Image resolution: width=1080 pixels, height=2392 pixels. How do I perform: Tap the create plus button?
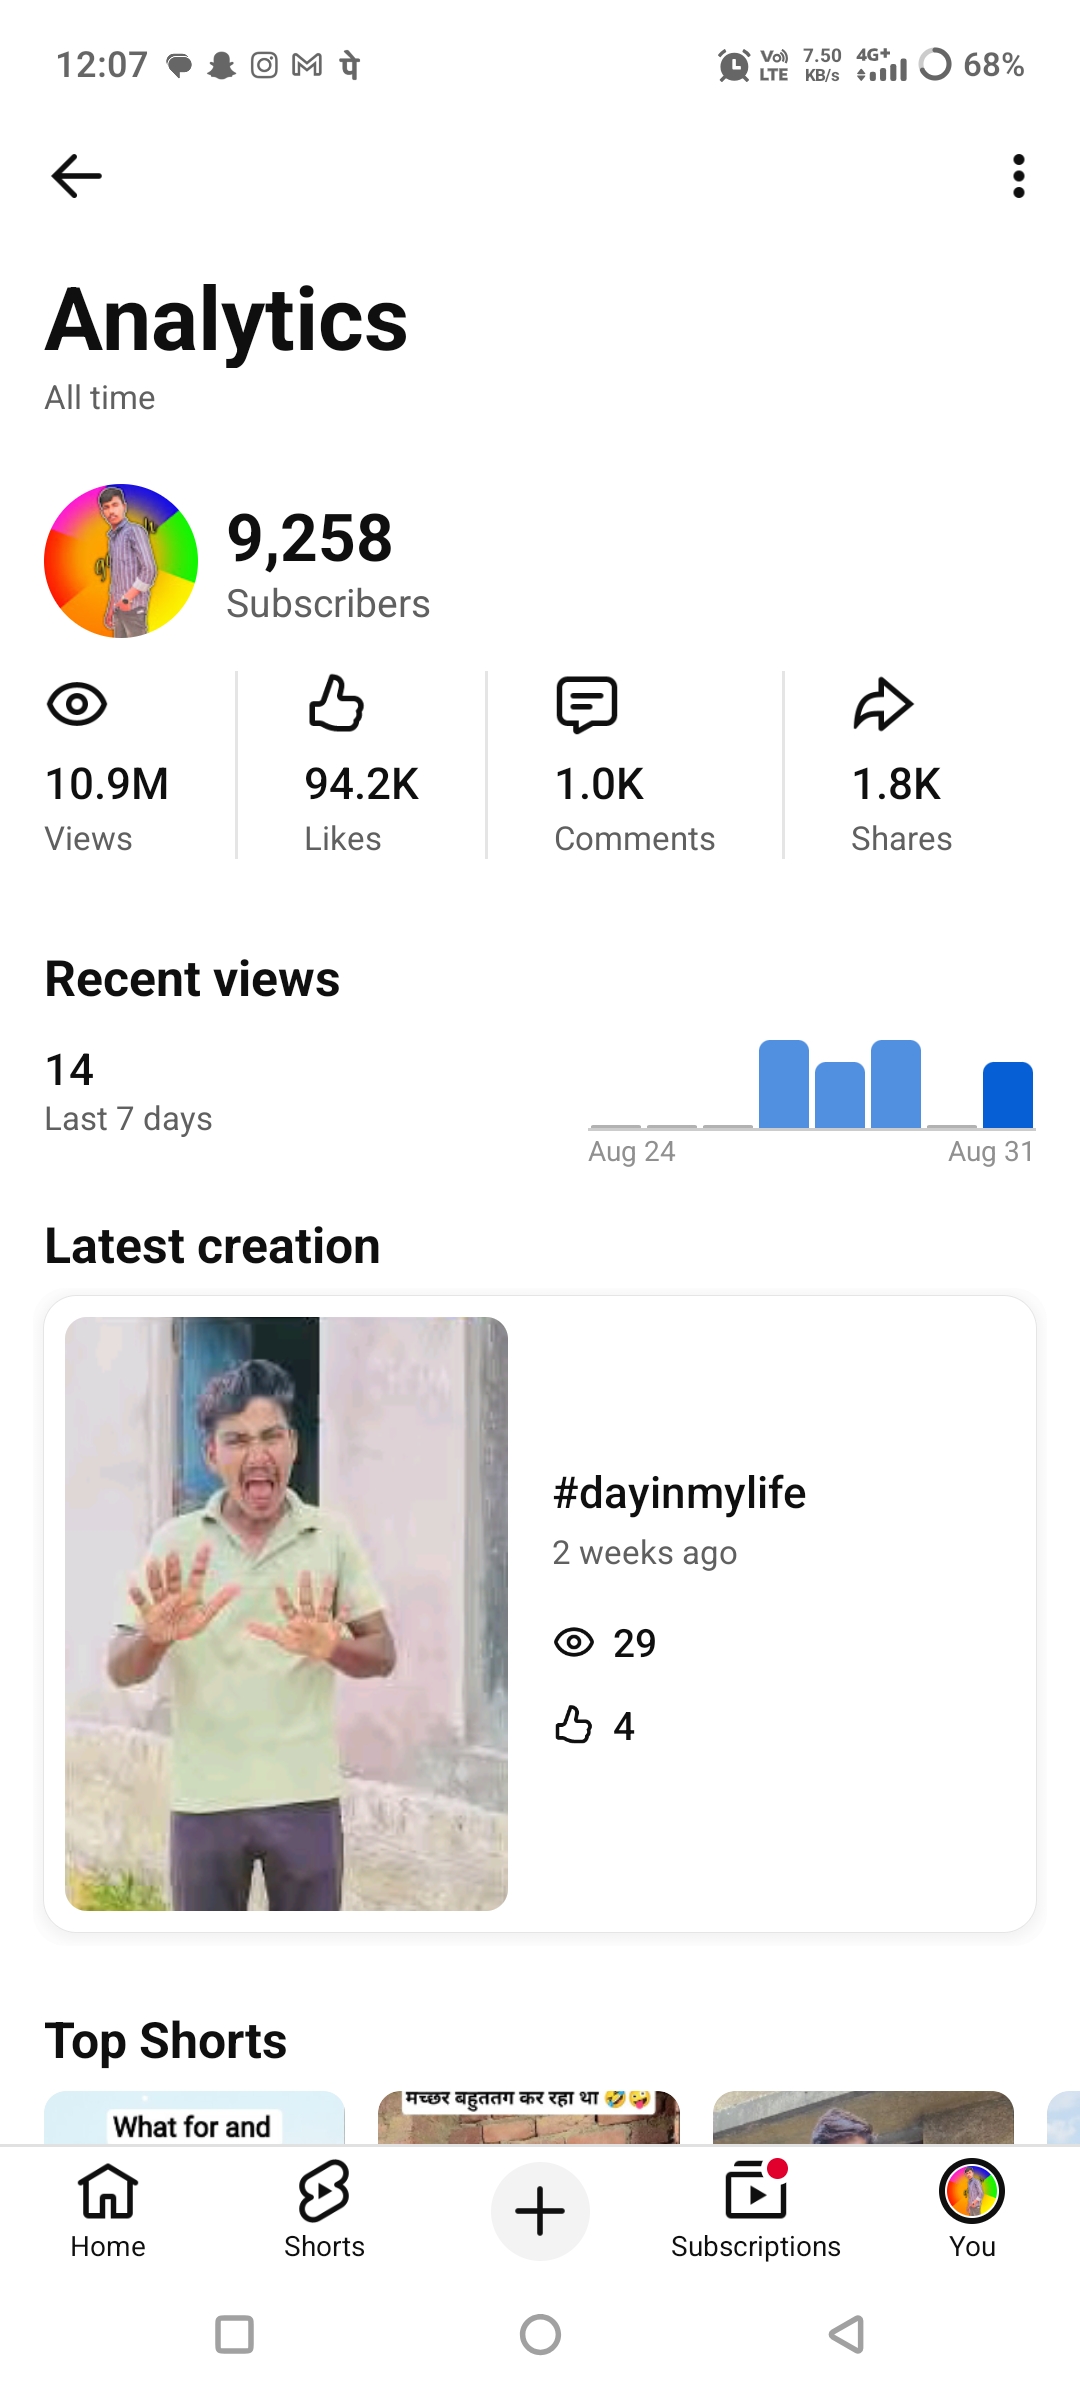540,2211
